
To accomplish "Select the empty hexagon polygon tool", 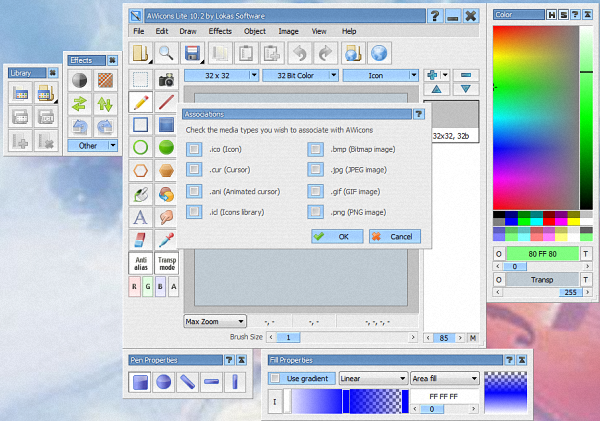I will tap(140, 170).
